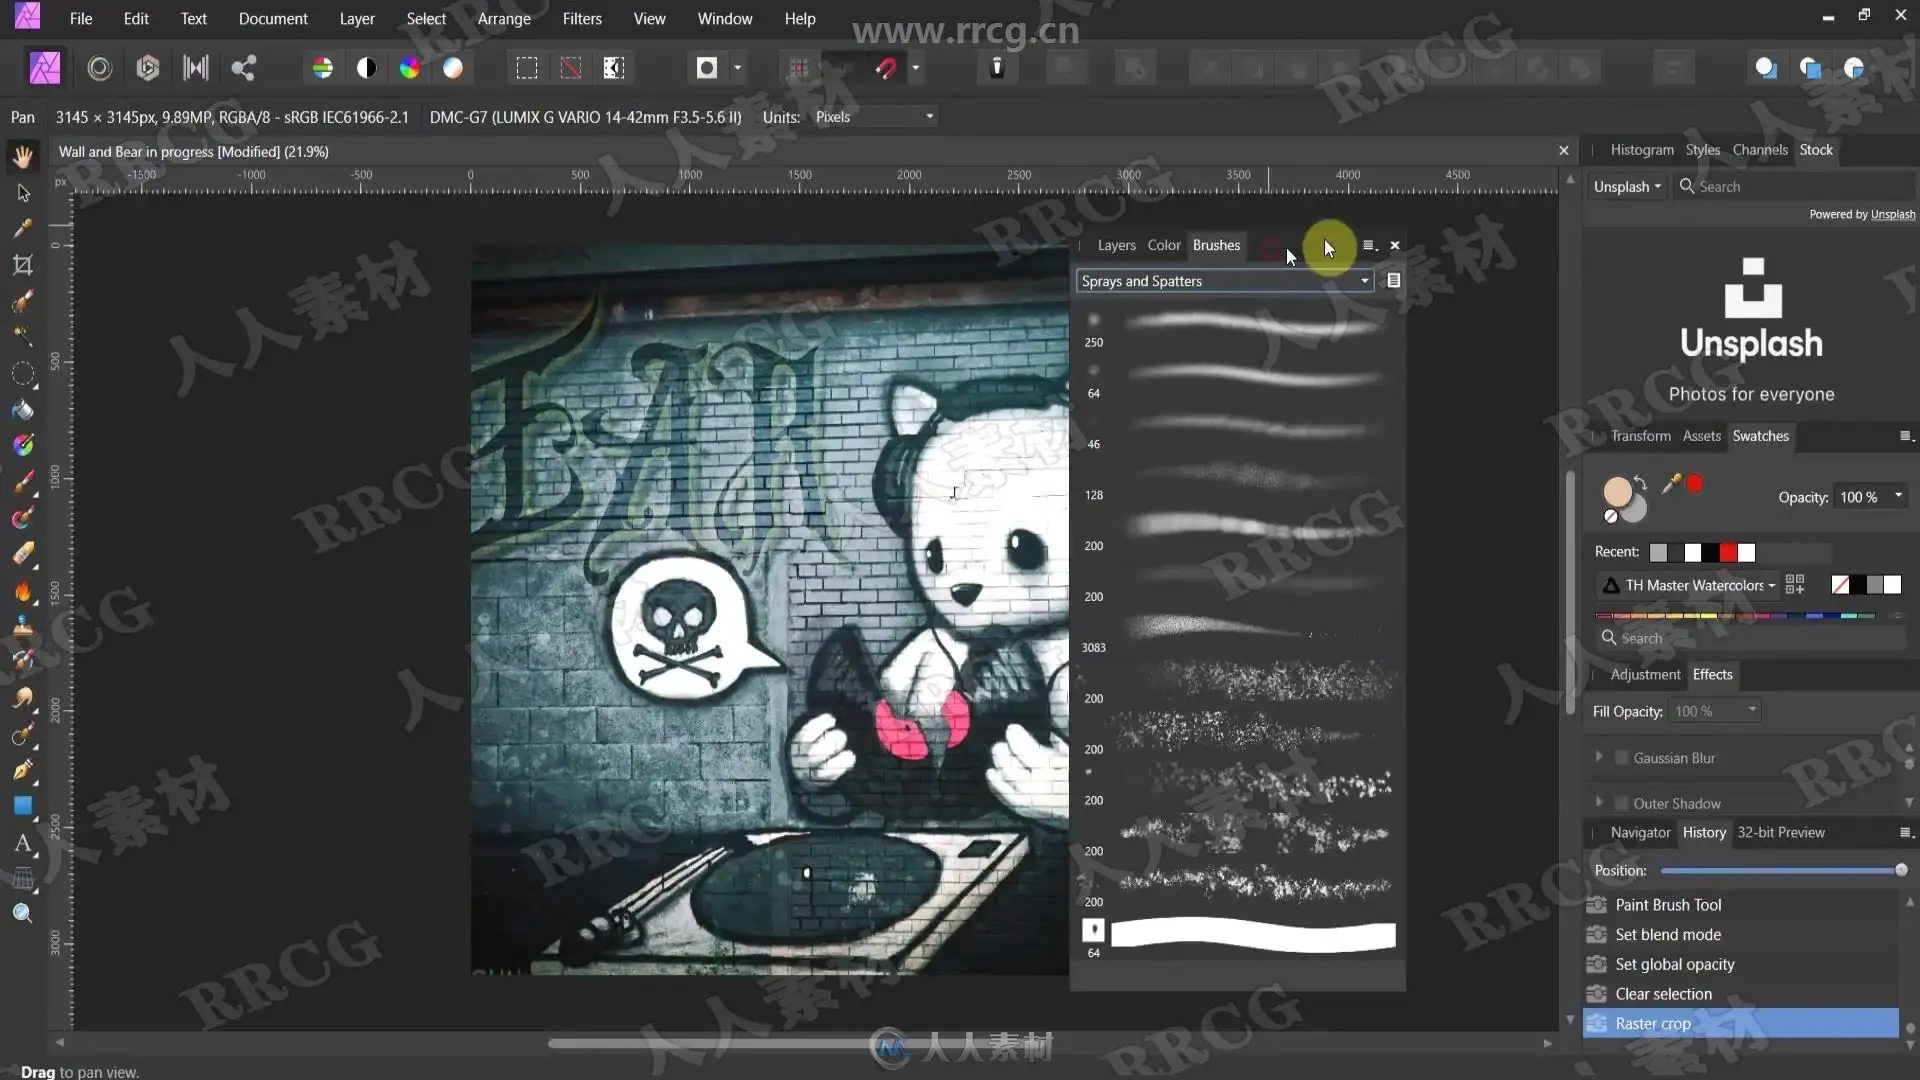
Task: Open the Assistant options icon
Action: click(x=997, y=68)
